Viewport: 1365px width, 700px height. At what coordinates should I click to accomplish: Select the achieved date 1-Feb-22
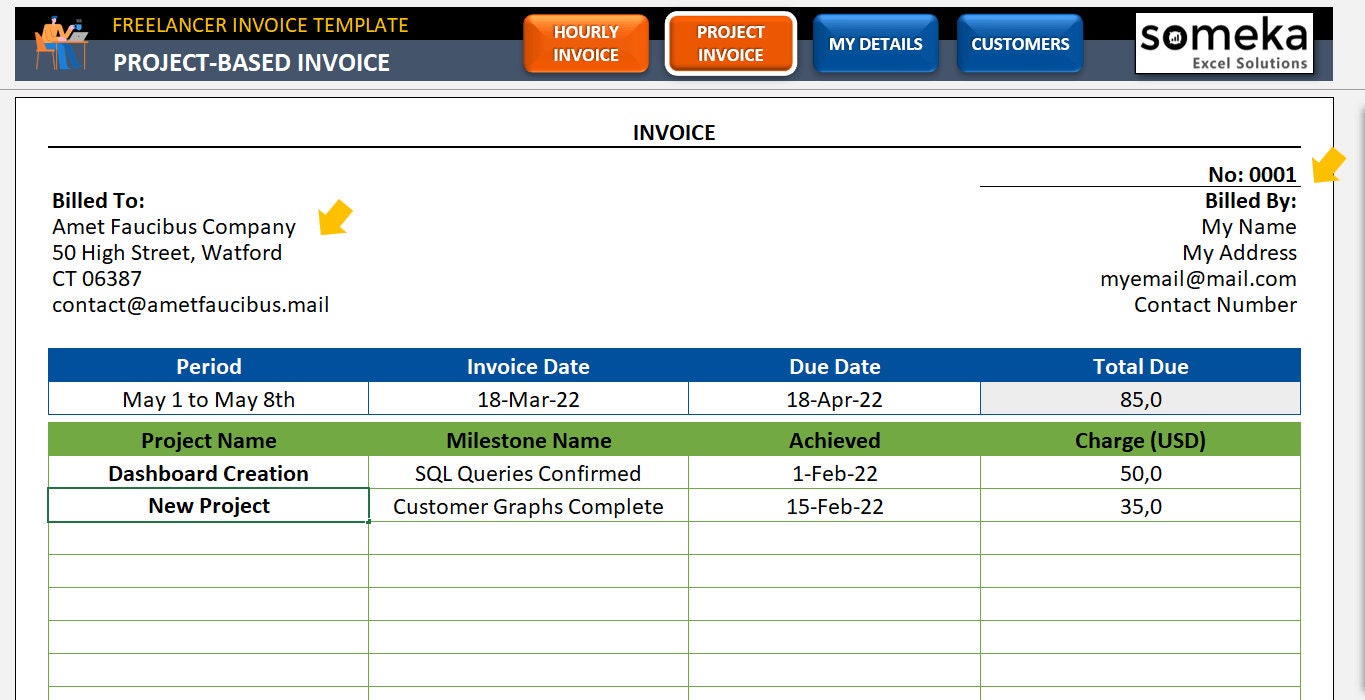tap(834, 473)
